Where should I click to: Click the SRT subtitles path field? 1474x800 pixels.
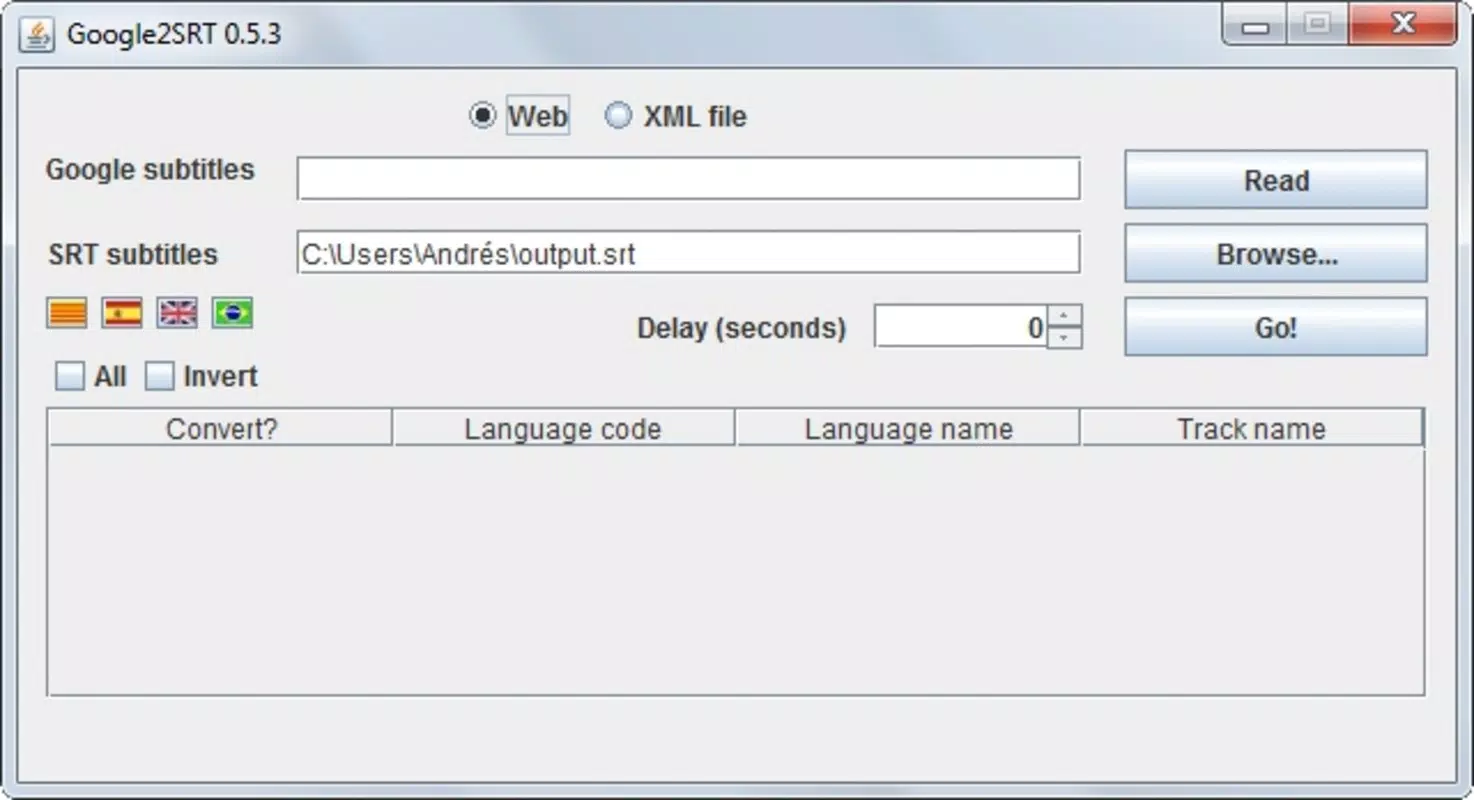688,253
